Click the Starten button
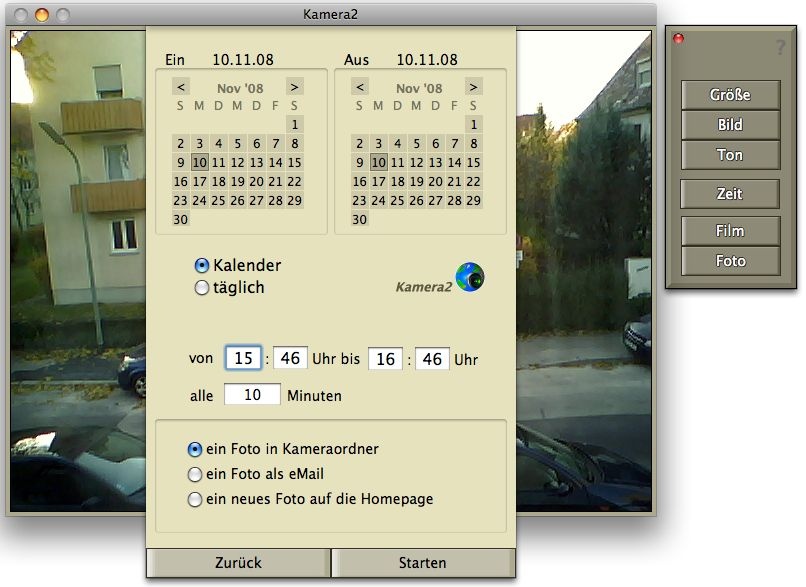Screen dimensions: 806x587 click(423, 563)
